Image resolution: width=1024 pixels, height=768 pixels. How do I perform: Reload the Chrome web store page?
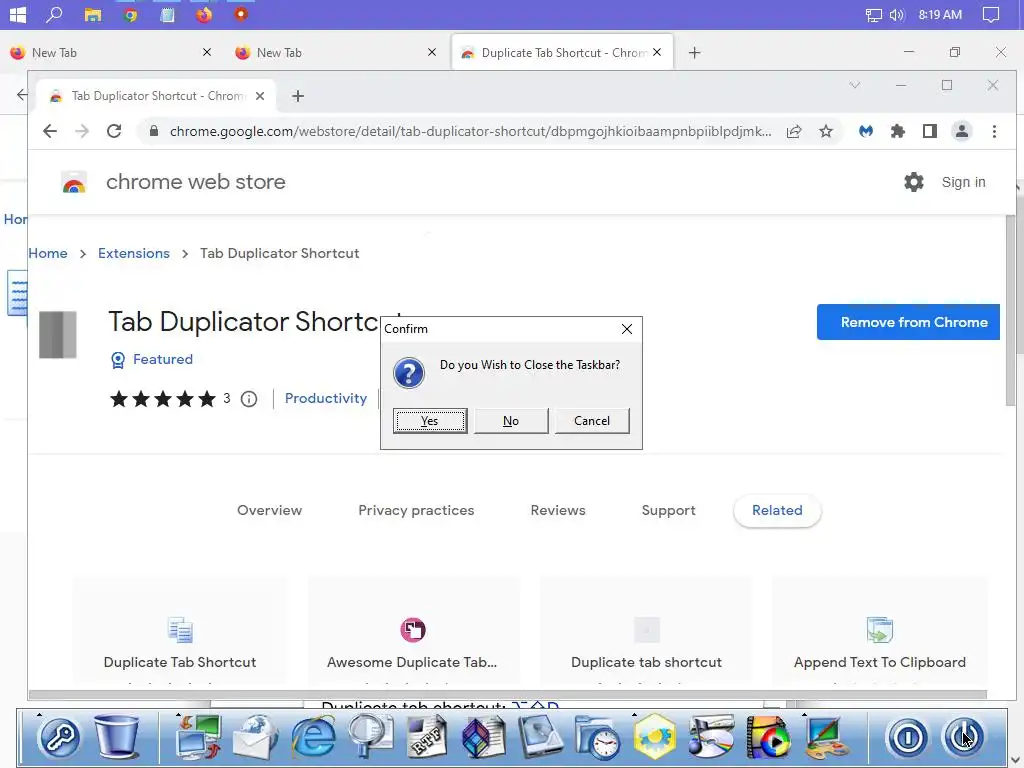[114, 131]
